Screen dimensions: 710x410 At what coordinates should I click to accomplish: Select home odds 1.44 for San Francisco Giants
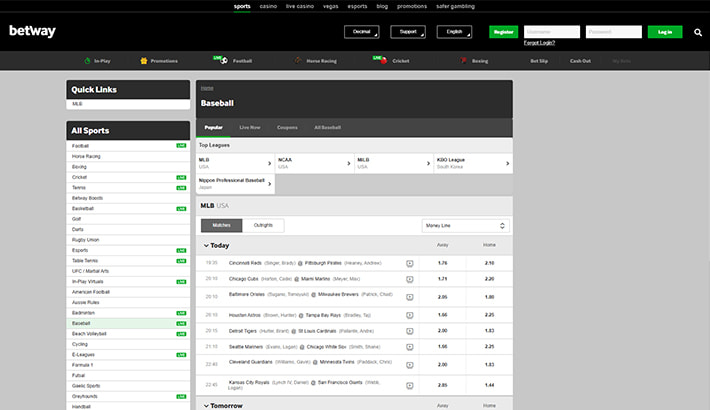click(x=489, y=386)
